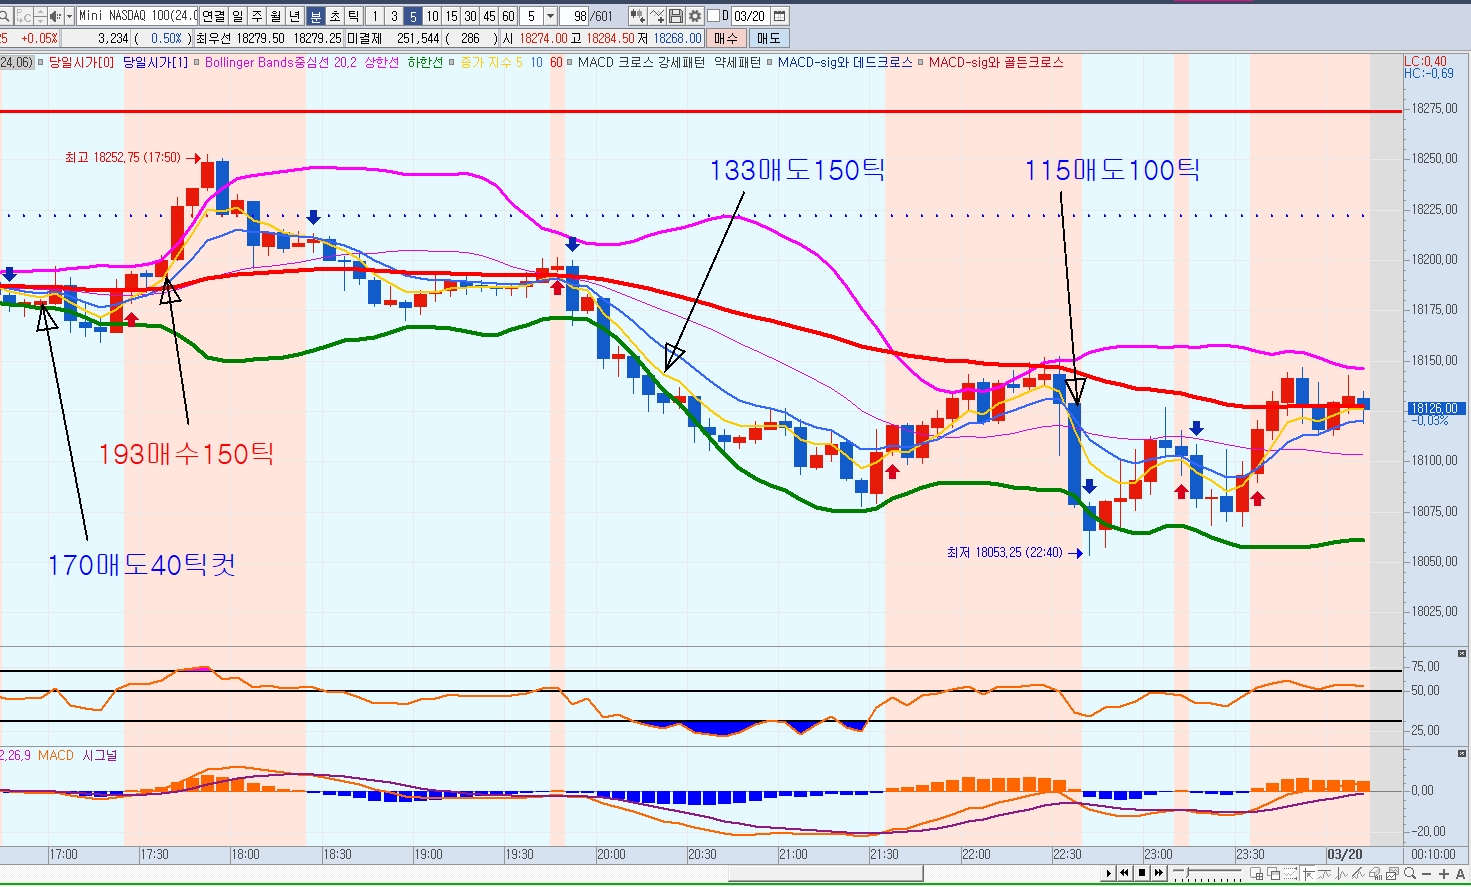Click the small square before Bollinger Bands legend
Viewport: 1471px width, 887px height.
coord(197,62)
